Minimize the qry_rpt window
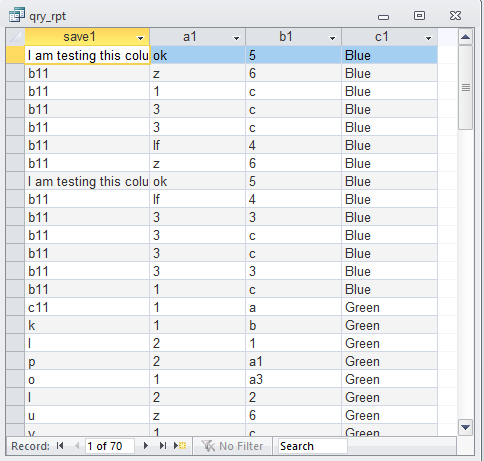Screen dimensions: 484x461 click(383, 17)
